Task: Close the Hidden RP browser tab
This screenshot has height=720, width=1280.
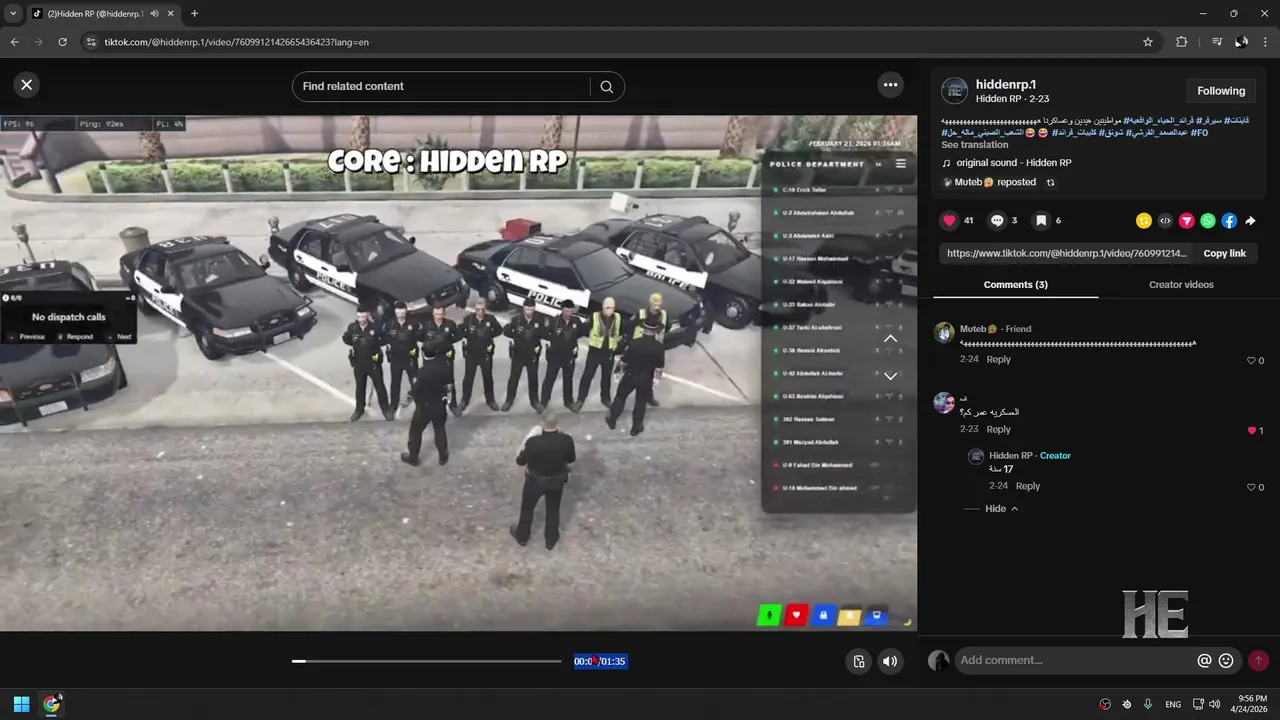Action: 171,13
